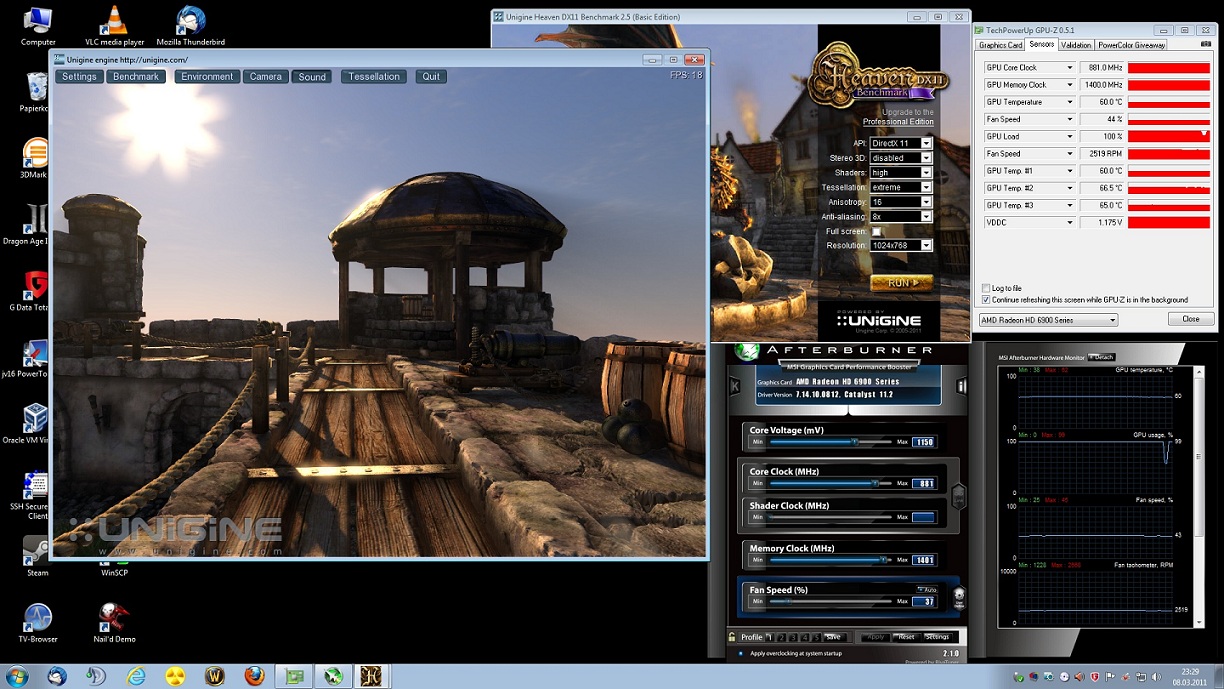Click Afterburner left 'K' side button
1224x689 pixels.
pos(736,385)
